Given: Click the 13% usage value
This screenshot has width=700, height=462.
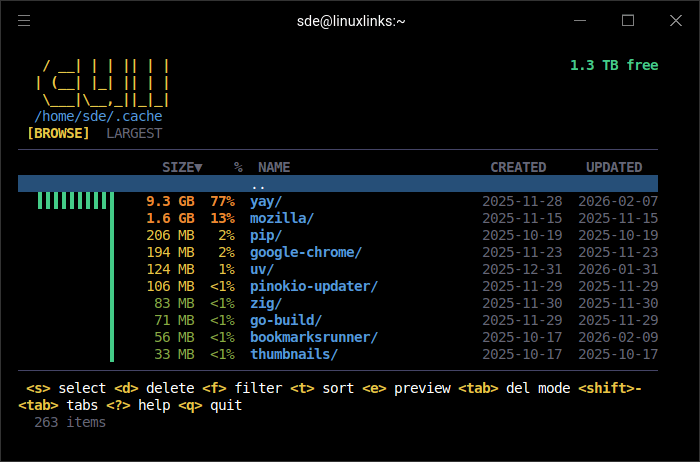Looking at the screenshot, I should pos(223,218).
